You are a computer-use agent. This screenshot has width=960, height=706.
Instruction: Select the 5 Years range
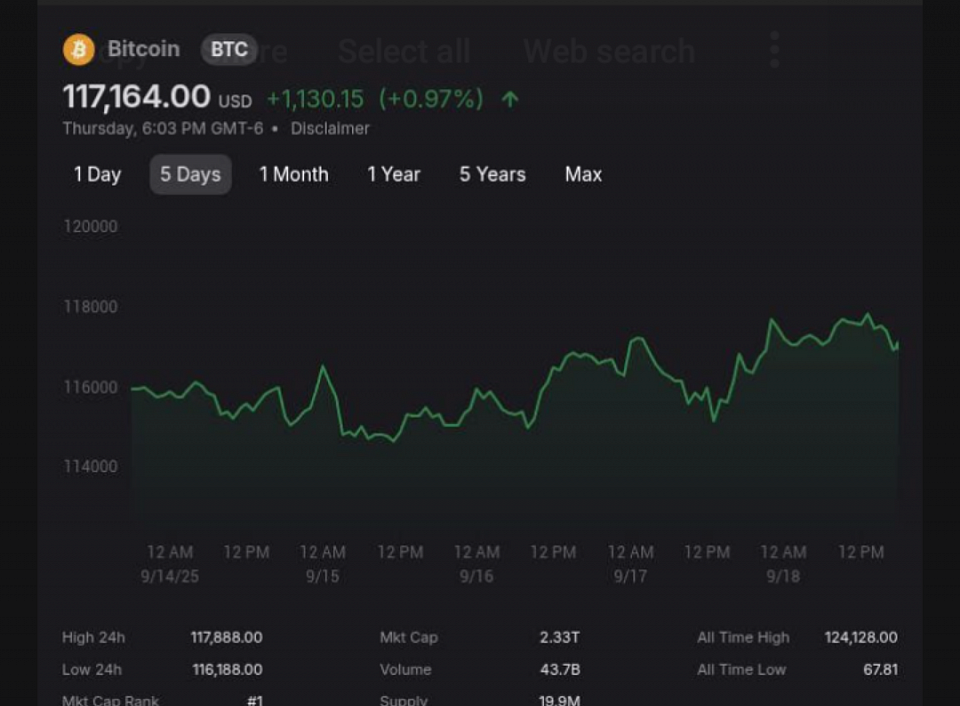click(x=492, y=175)
